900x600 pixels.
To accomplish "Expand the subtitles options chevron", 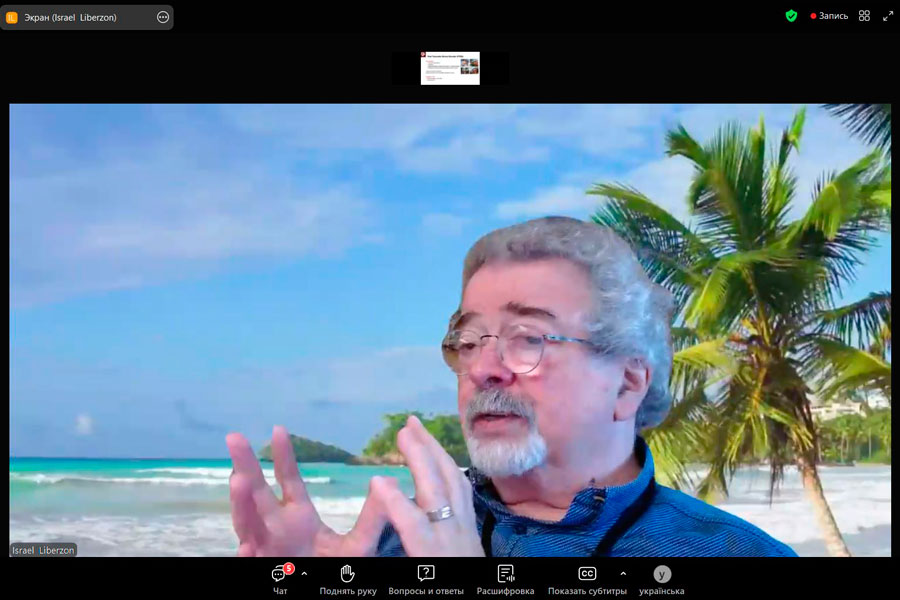I will tap(623, 574).
